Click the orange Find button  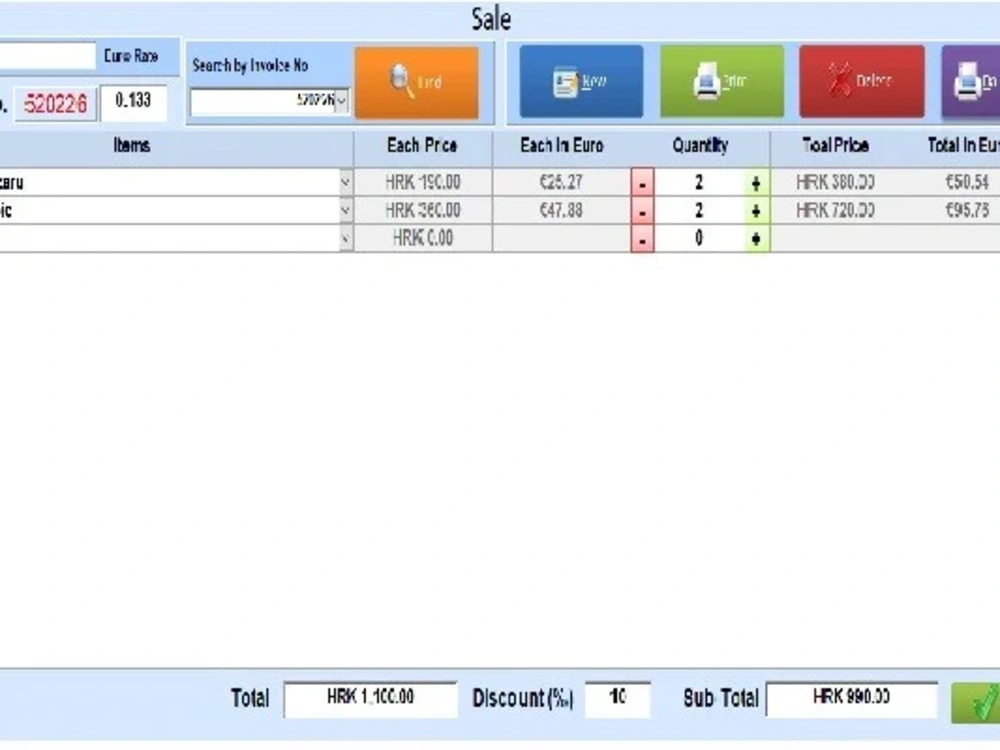pos(416,82)
